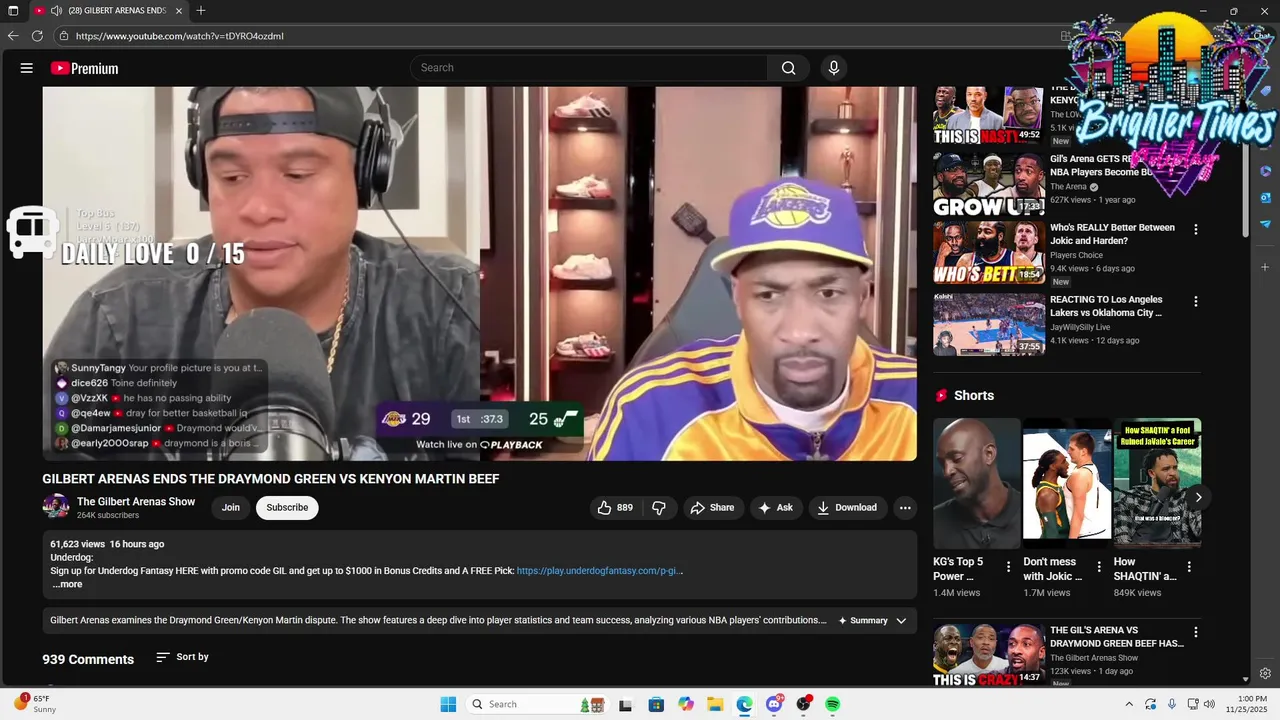Download the video
The width and height of the screenshot is (1280, 720).
(847, 508)
